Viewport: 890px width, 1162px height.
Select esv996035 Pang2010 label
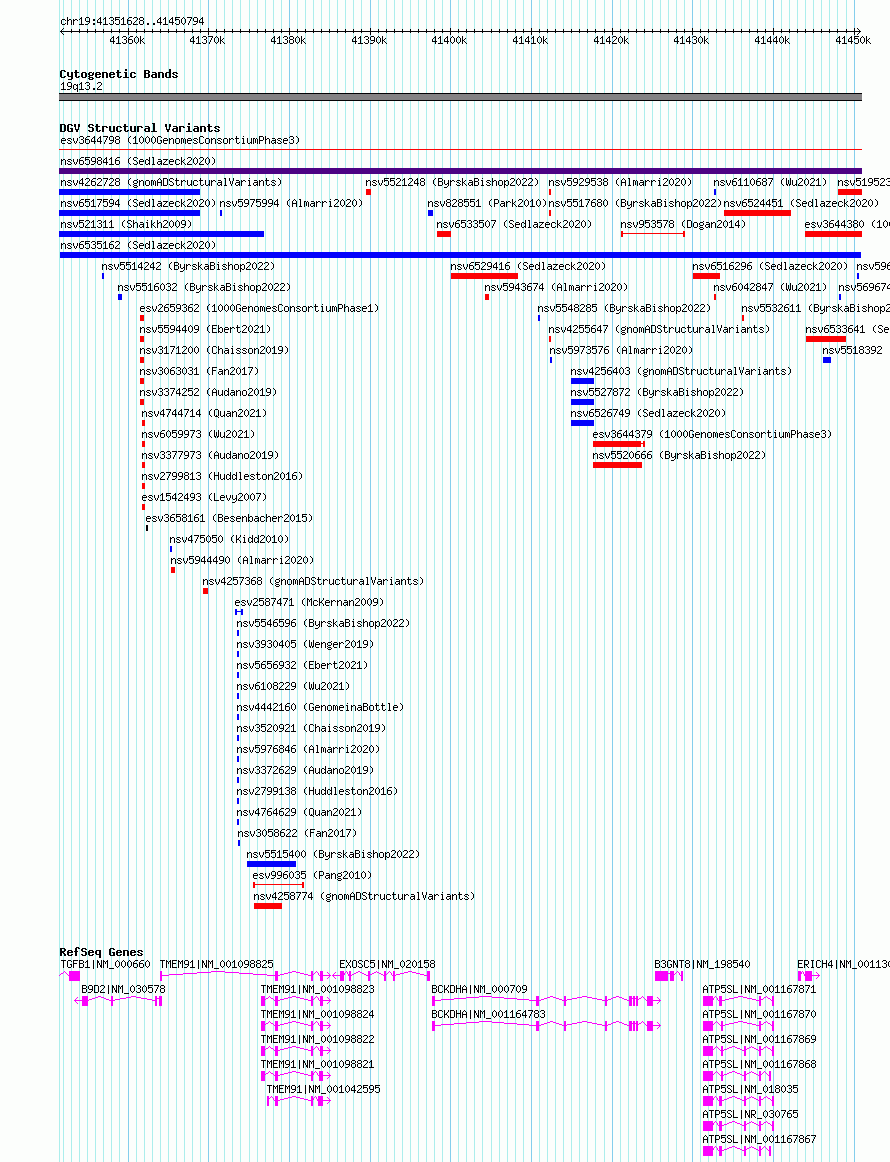coord(312,875)
